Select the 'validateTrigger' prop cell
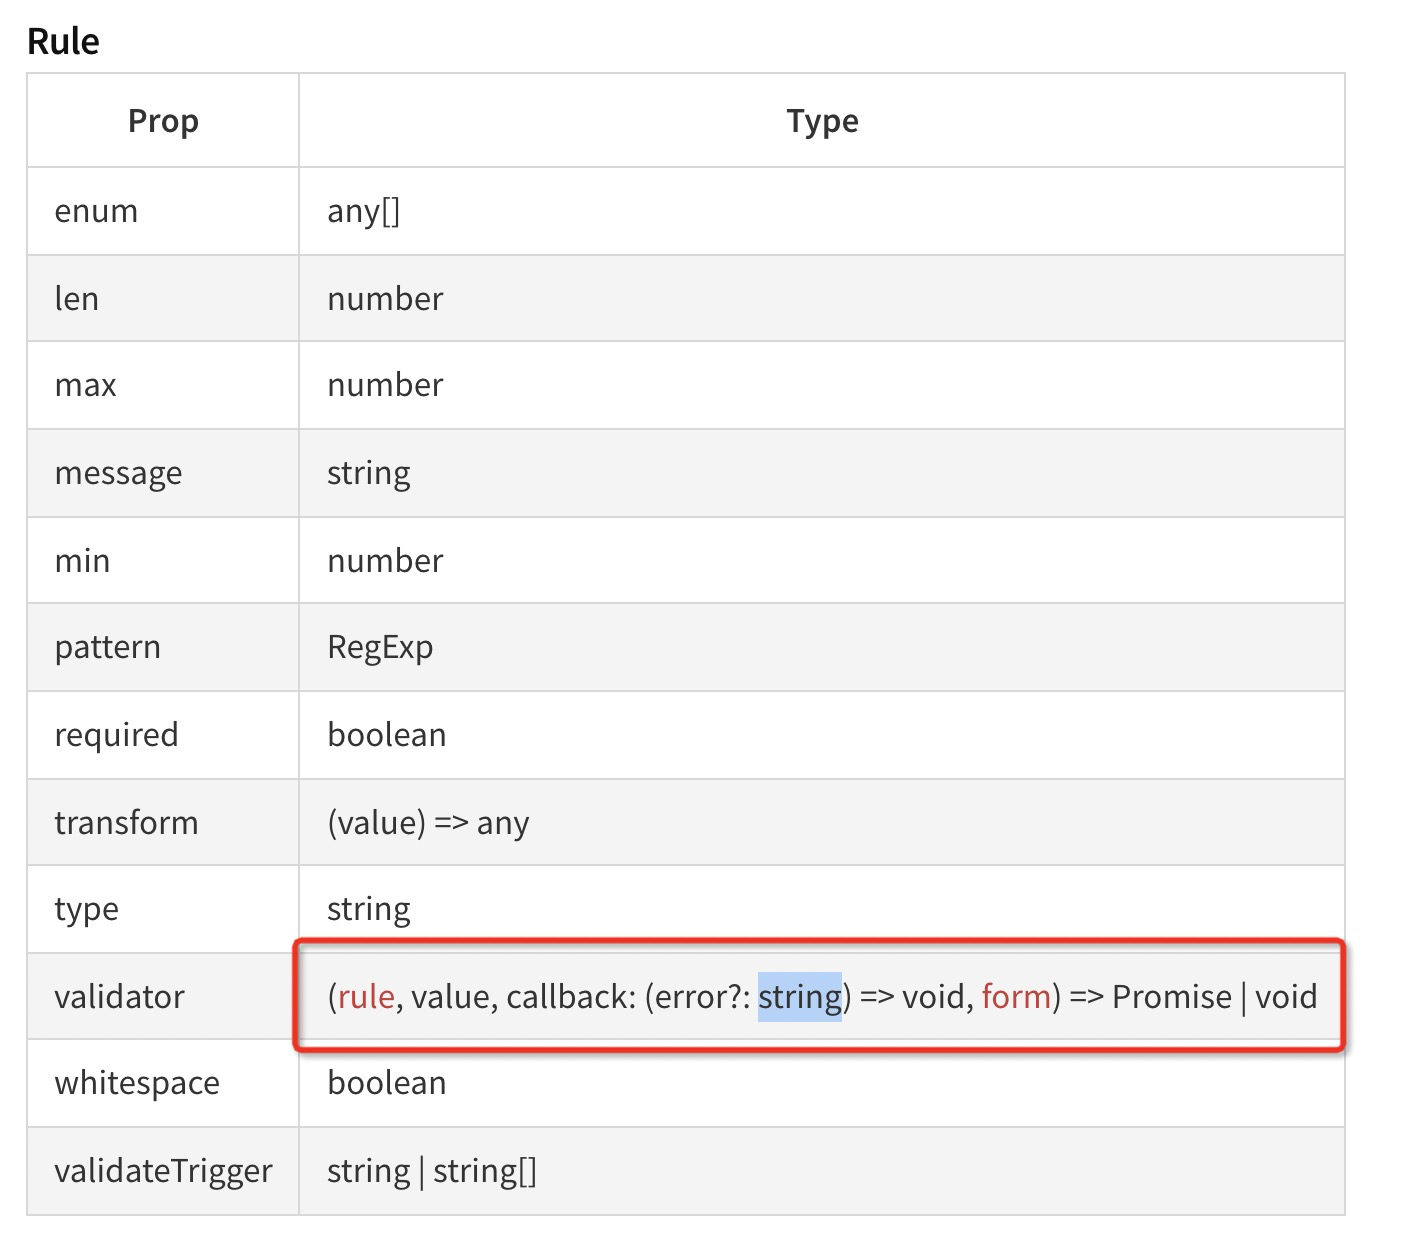This screenshot has height=1238, width=1416. (163, 1171)
